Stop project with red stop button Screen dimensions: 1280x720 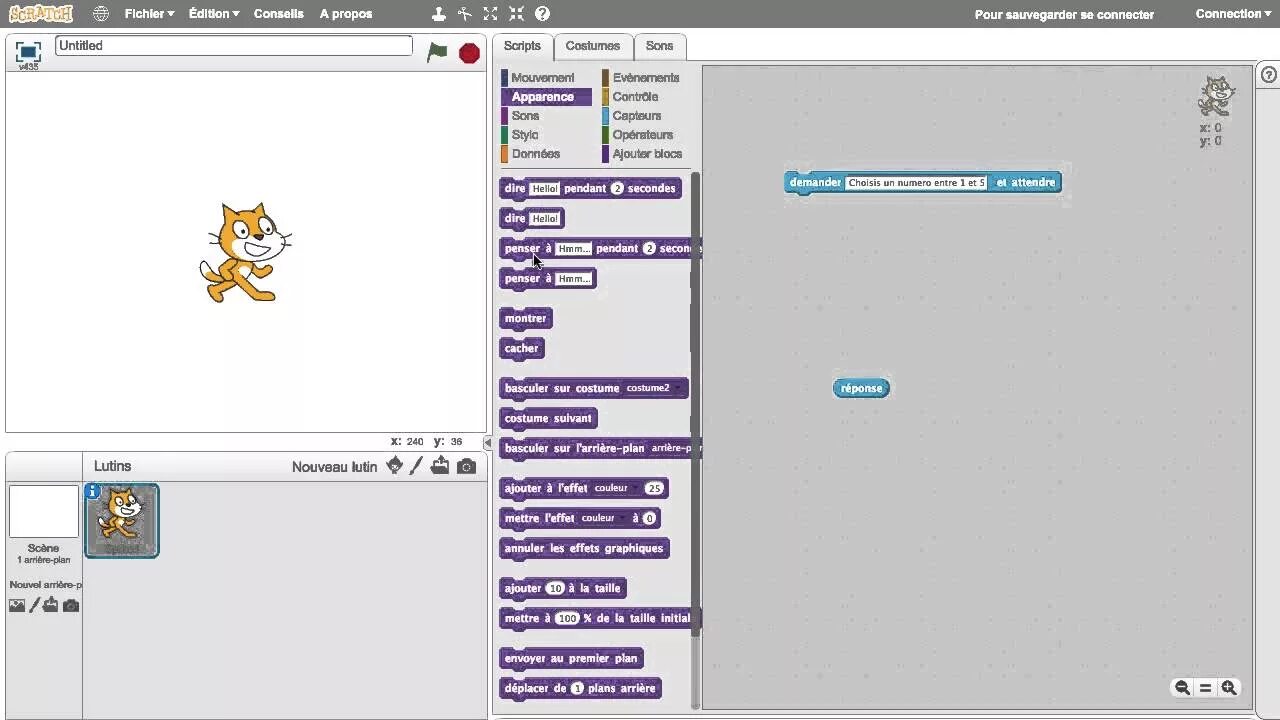click(x=469, y=53)
